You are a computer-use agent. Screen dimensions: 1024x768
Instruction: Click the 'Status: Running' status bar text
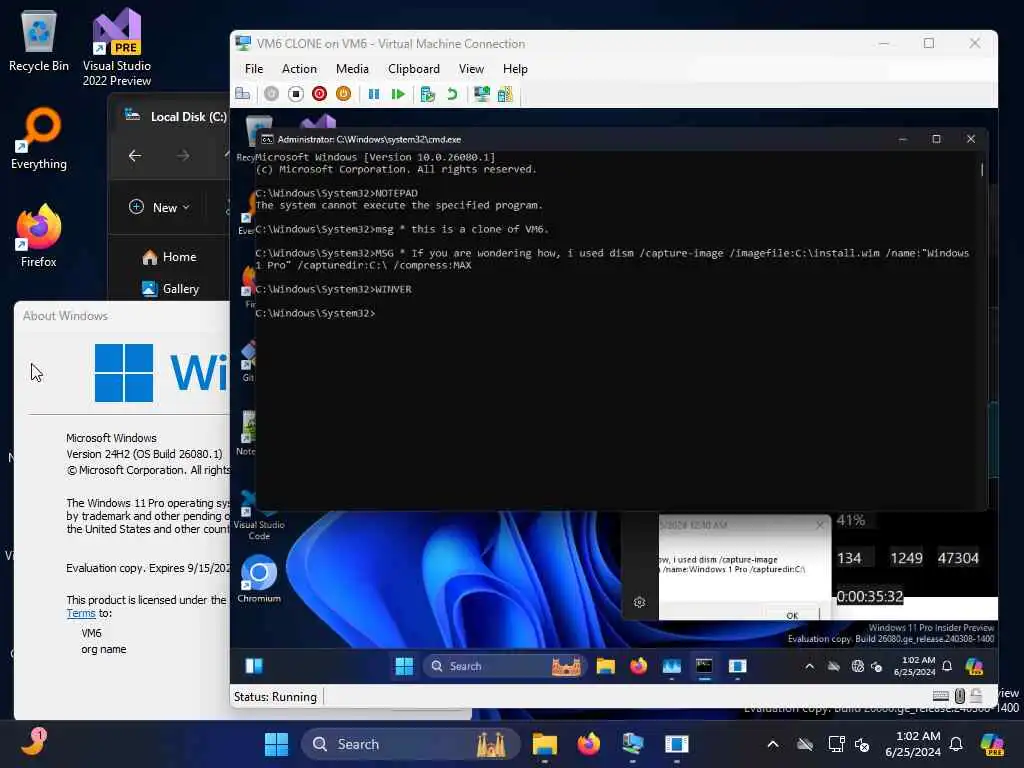click(x=275, y=697)
